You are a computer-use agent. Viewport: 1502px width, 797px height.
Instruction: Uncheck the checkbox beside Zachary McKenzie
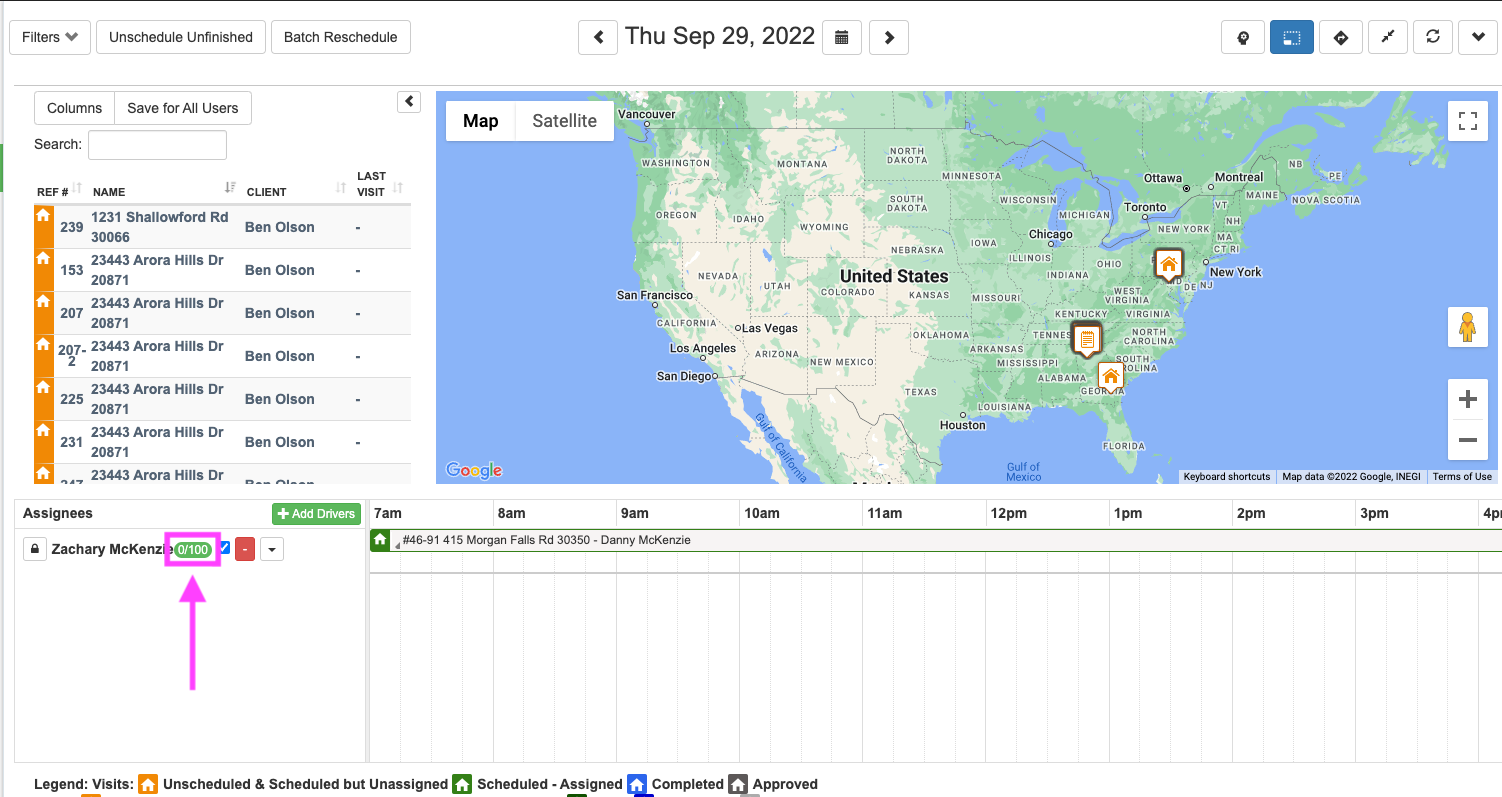click(225, 547)
